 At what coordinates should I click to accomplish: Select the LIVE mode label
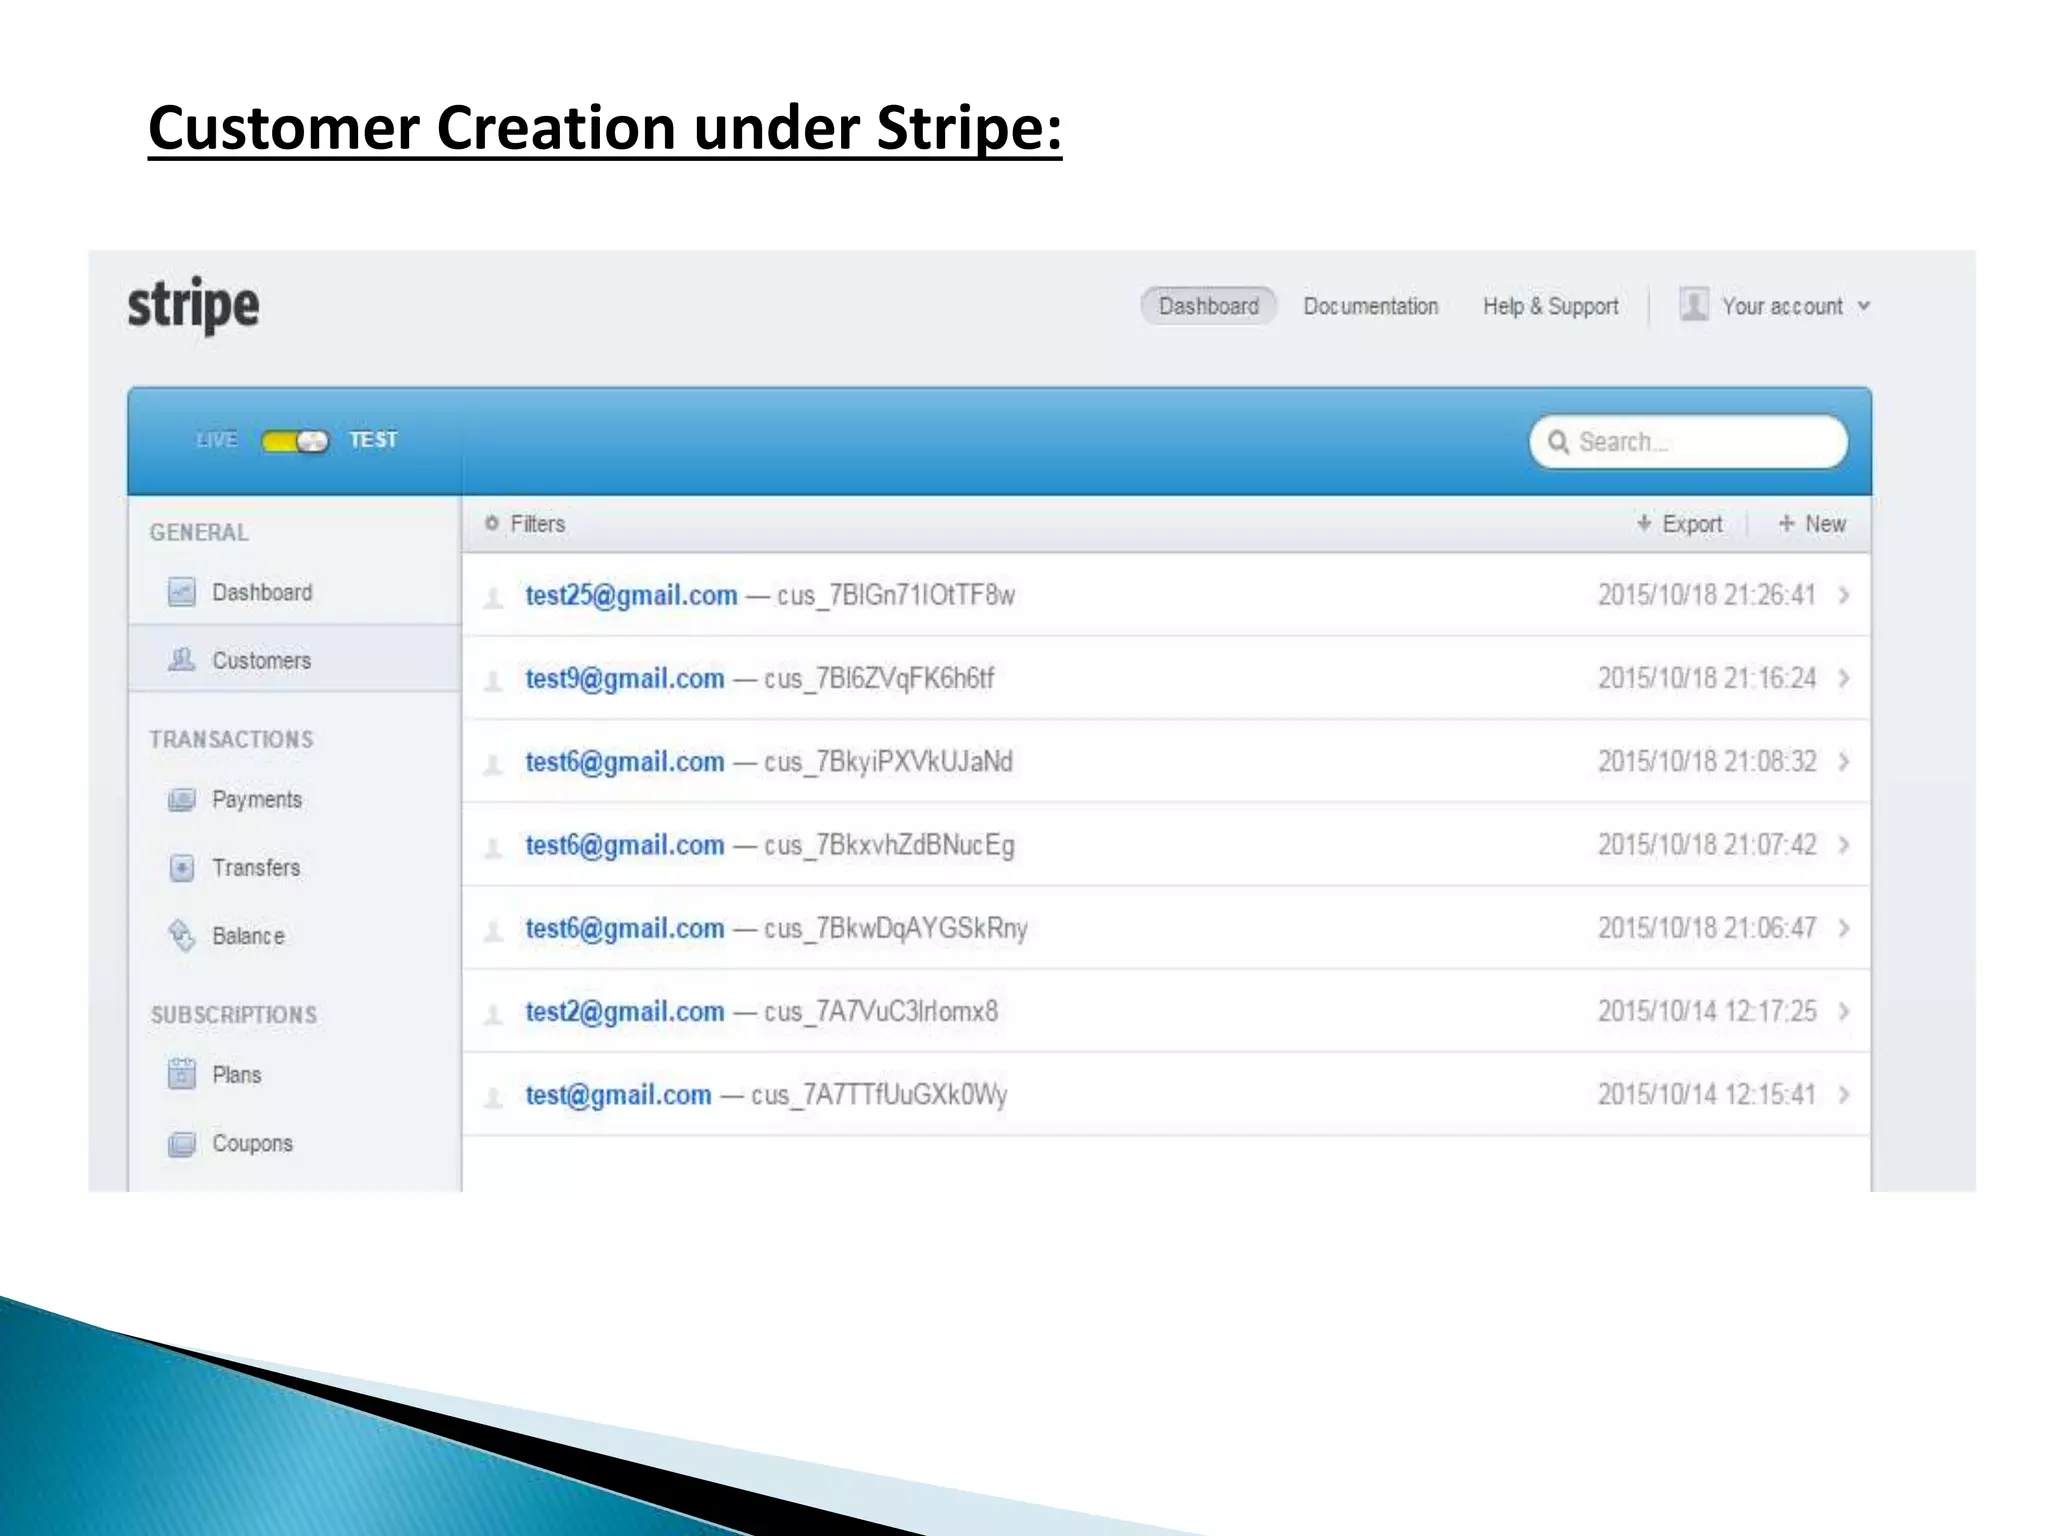pos(217,440)
